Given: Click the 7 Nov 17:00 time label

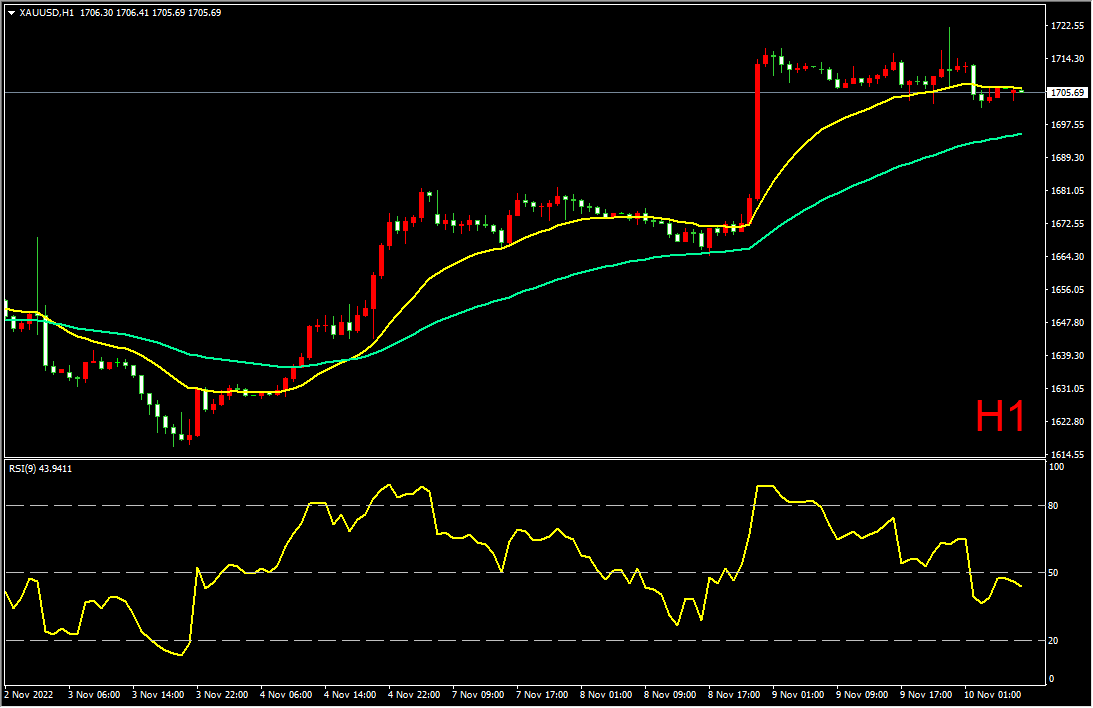Looking at the screenshot, I should click(x=542, y=695).
